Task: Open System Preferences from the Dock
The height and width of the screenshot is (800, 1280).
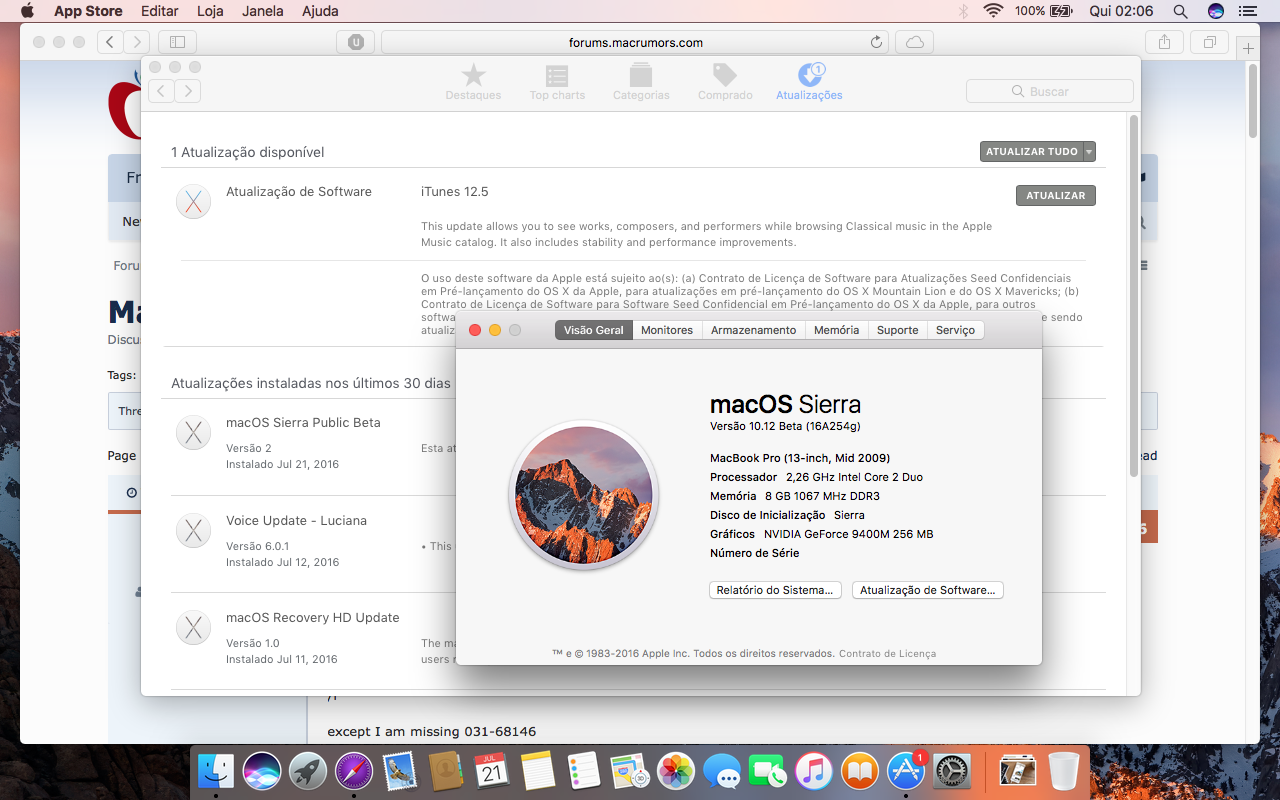Action: pos(953,771)
